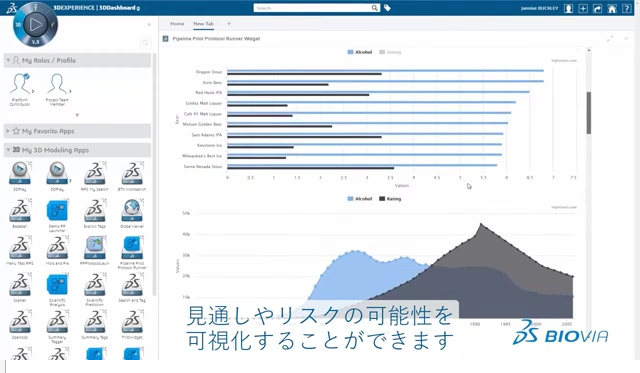Viewport: 640px width, 373px height.
Task: Click the peak point of the Rating area series
Action: 480,224
